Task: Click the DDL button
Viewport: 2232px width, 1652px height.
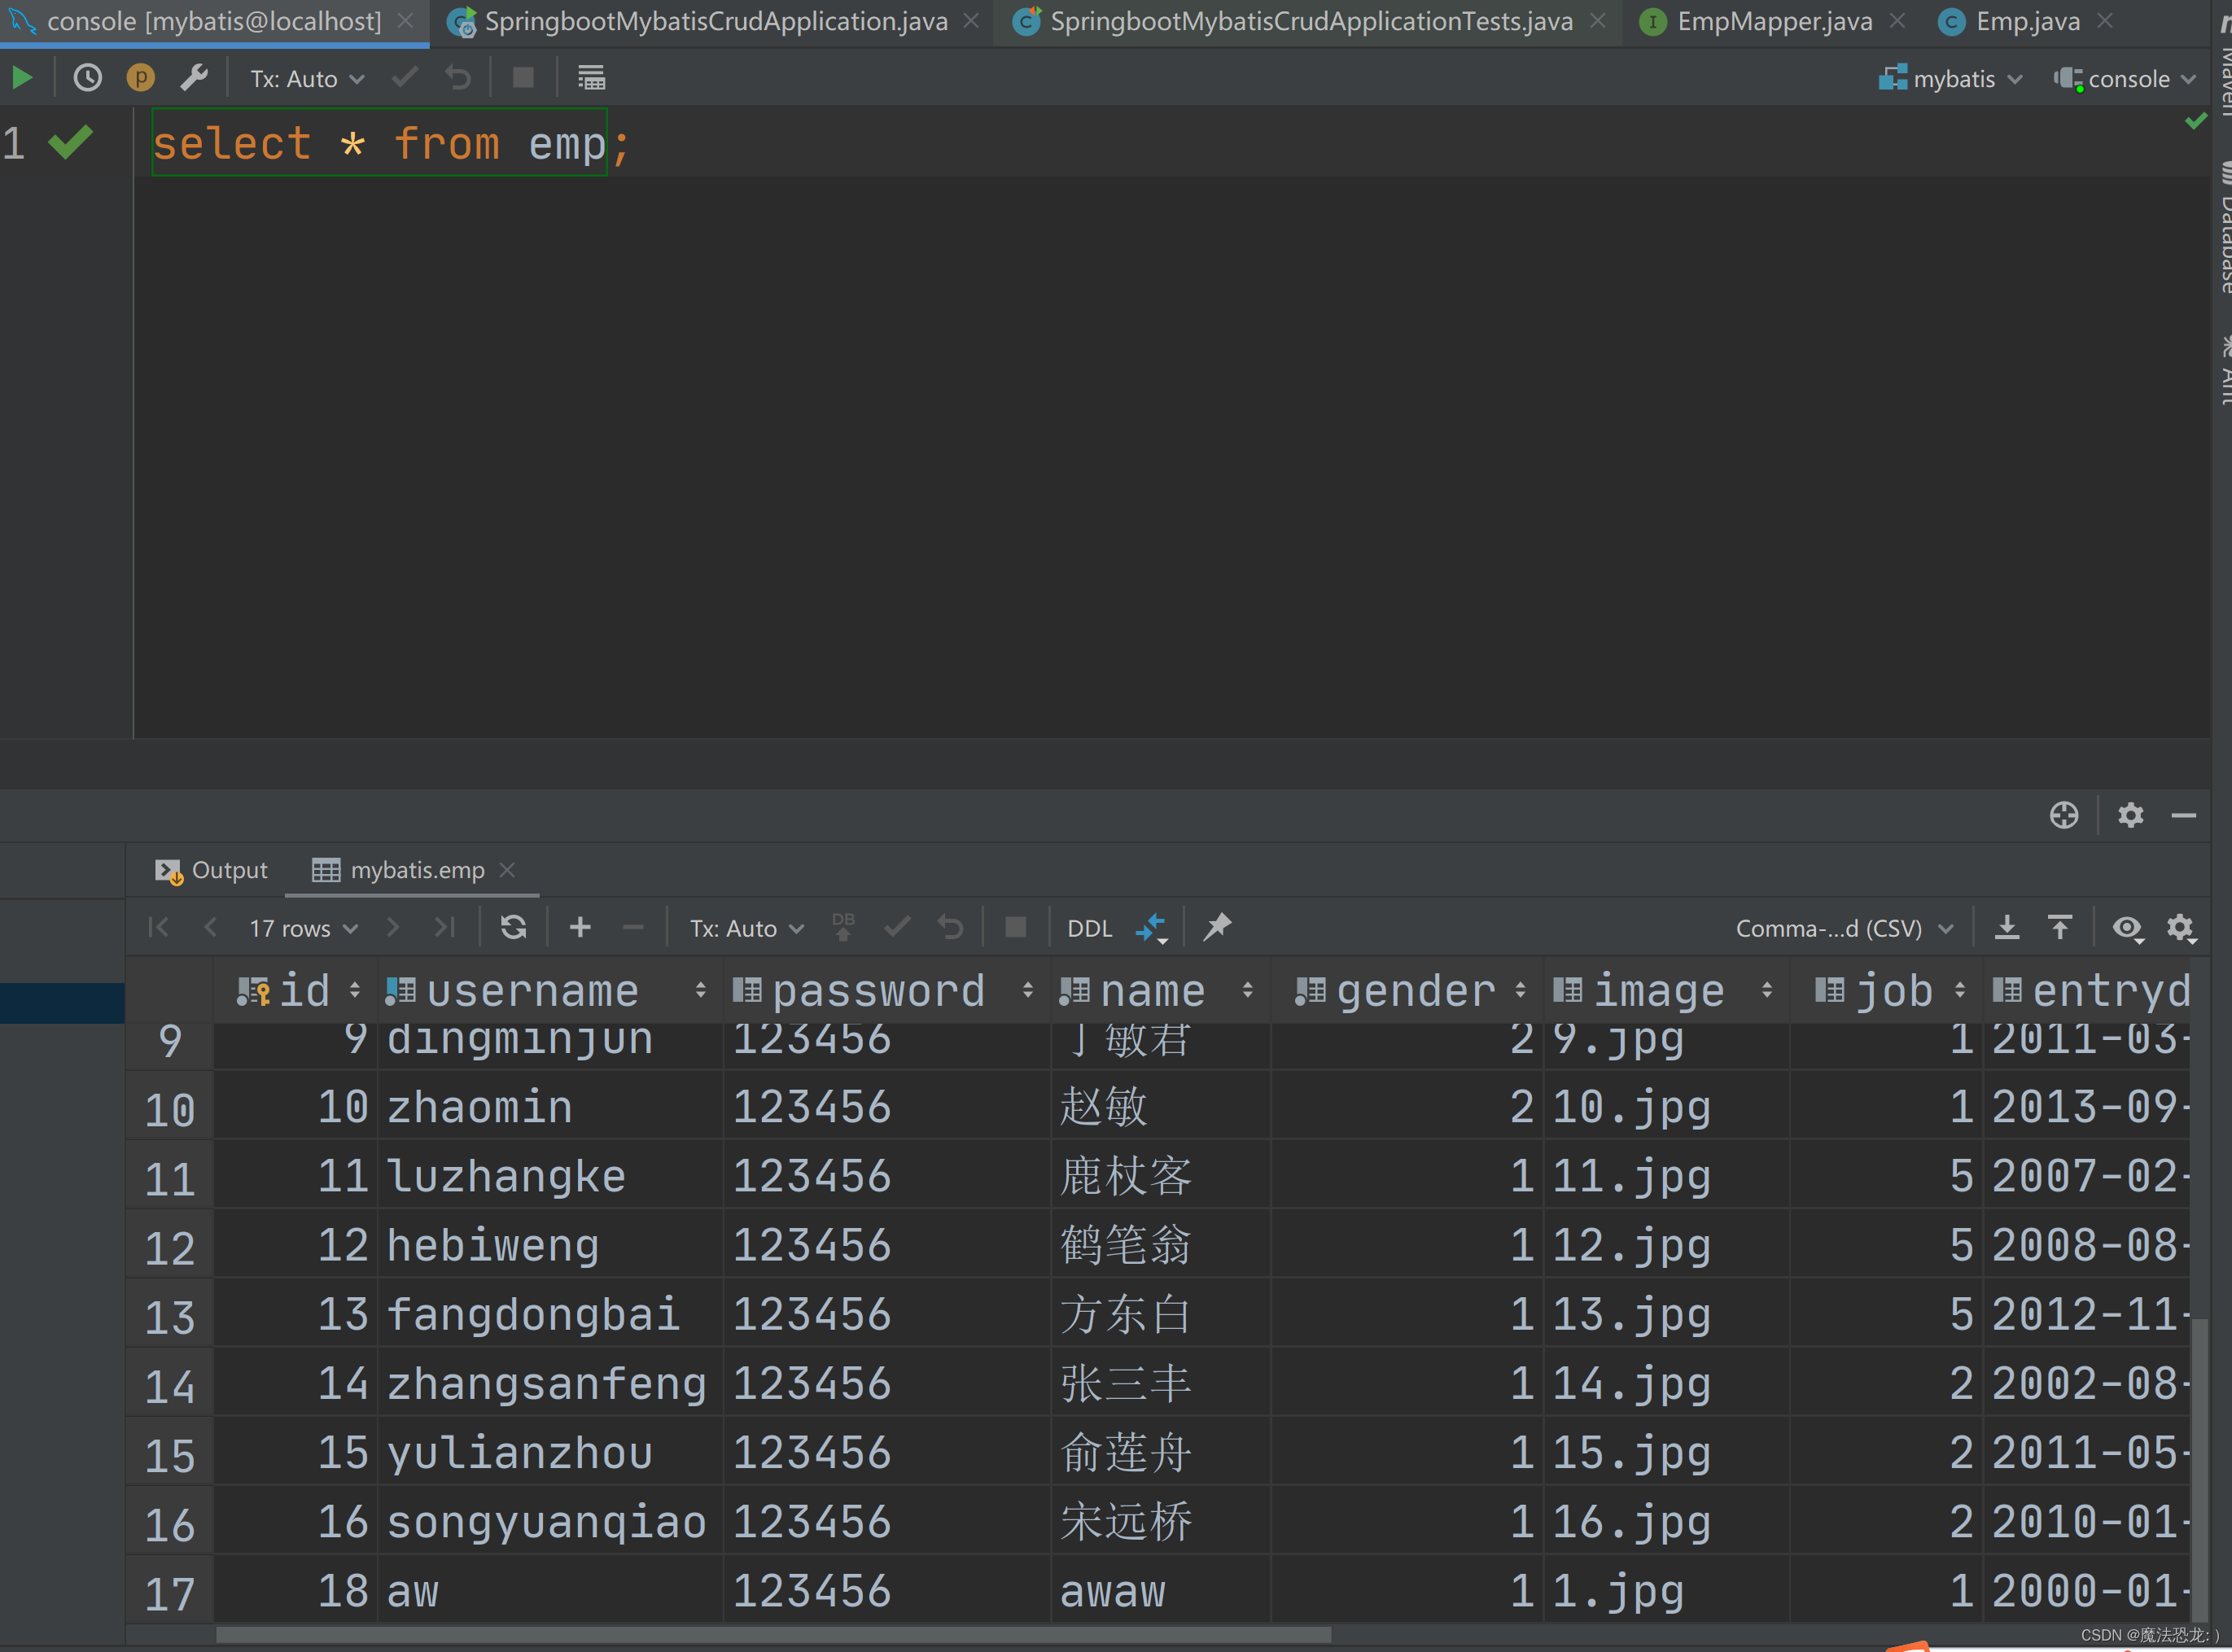Action: (x=1088, y=929)
